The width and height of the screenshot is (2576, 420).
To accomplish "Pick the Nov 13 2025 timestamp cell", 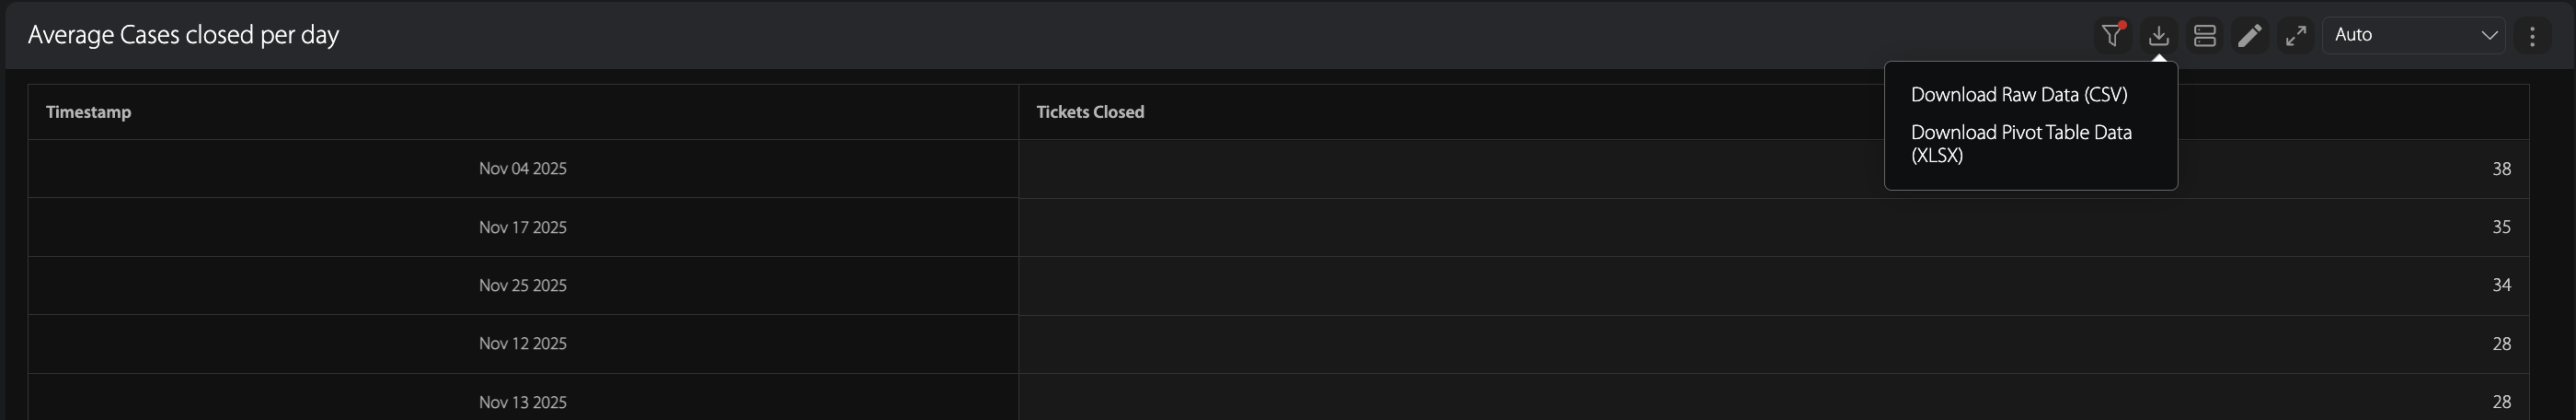I will 522,402.
